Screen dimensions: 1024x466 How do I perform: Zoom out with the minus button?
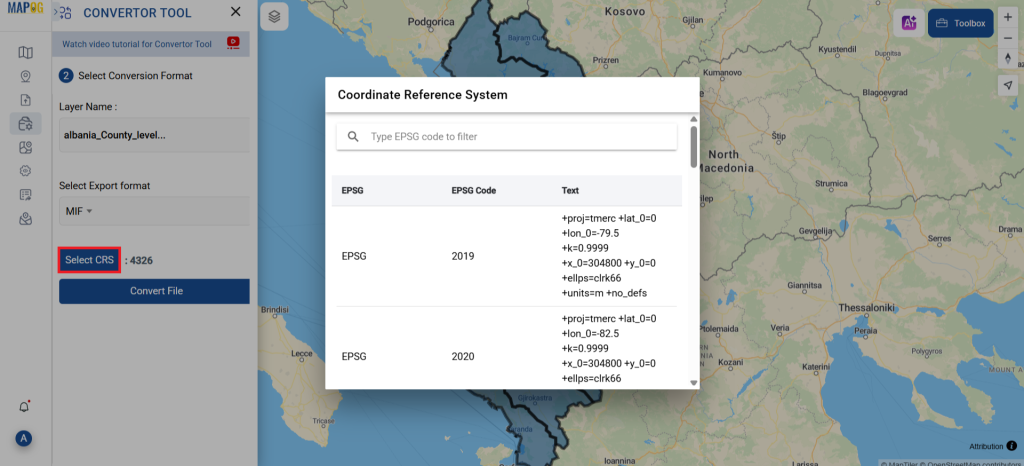[1008, 38]
